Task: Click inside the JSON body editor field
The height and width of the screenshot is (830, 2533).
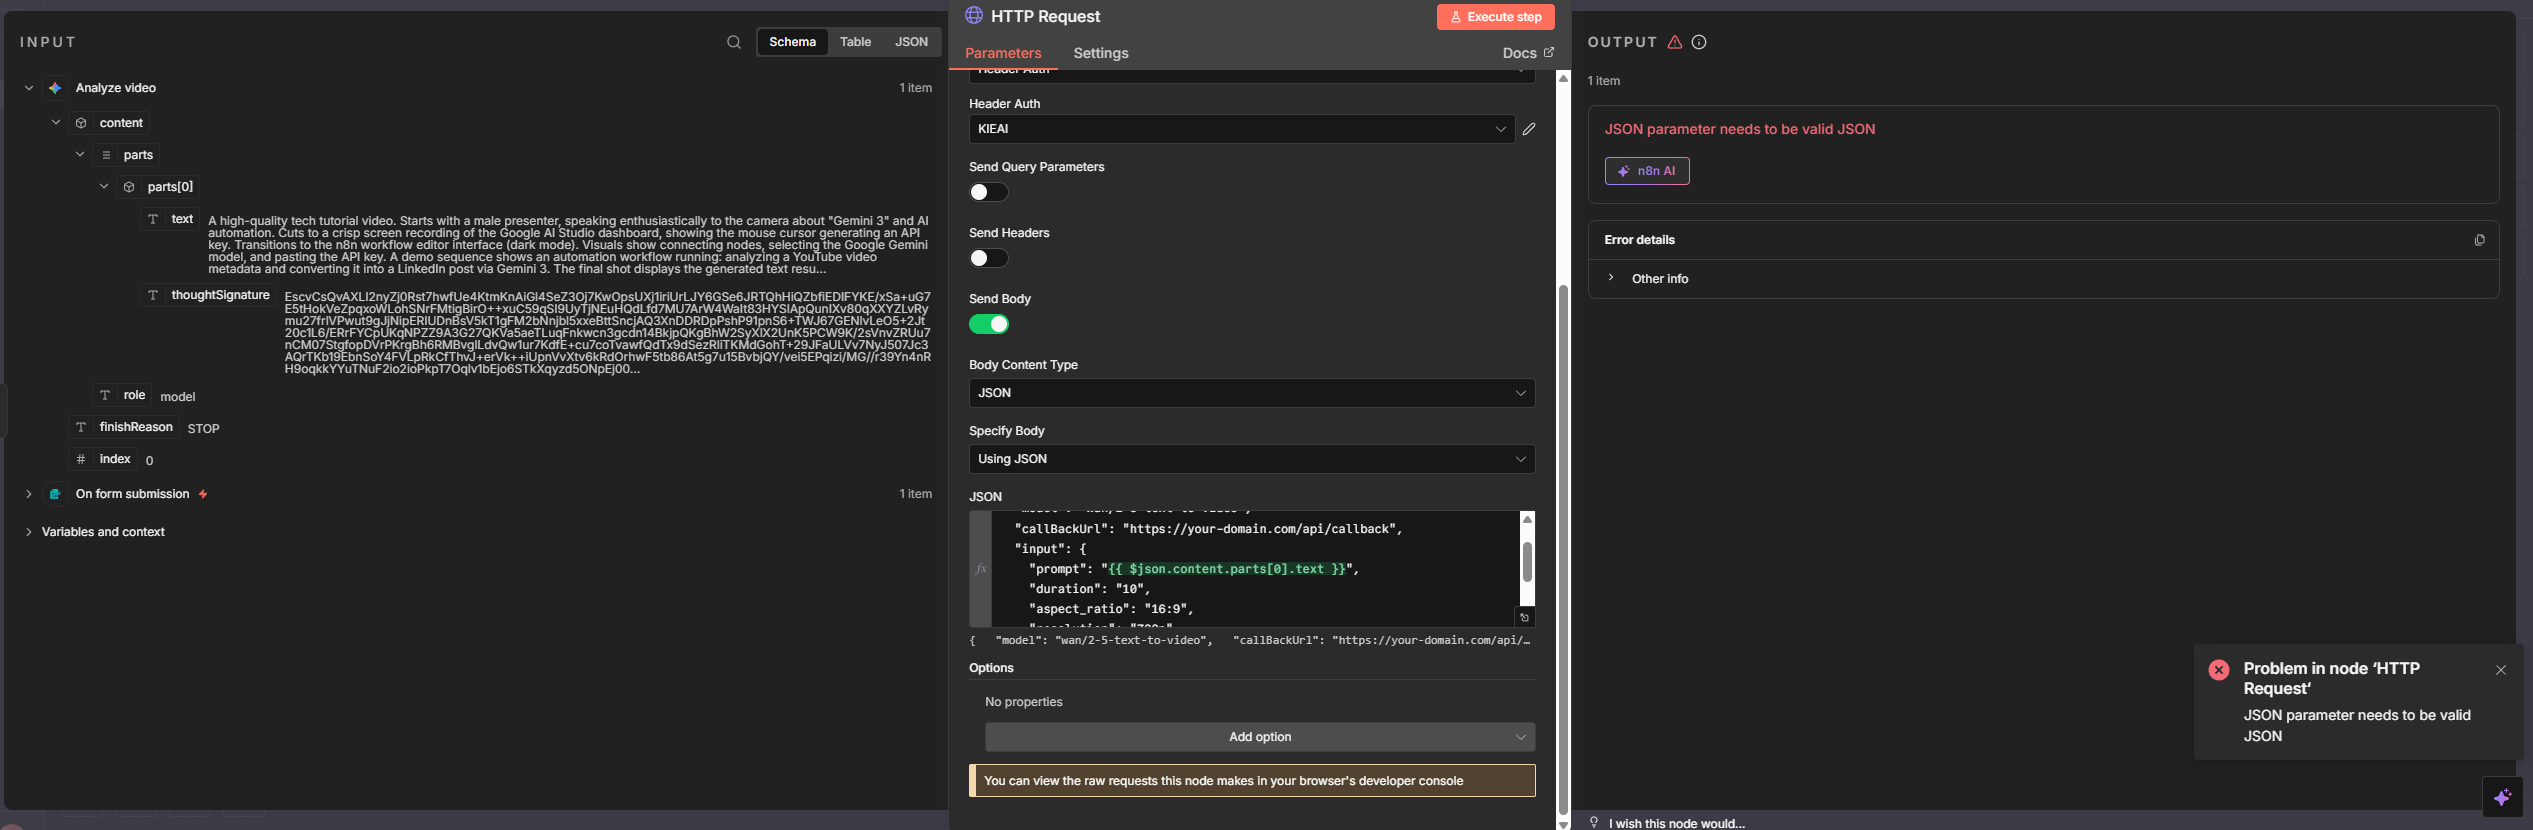Action: click(x=1250, y=569)
